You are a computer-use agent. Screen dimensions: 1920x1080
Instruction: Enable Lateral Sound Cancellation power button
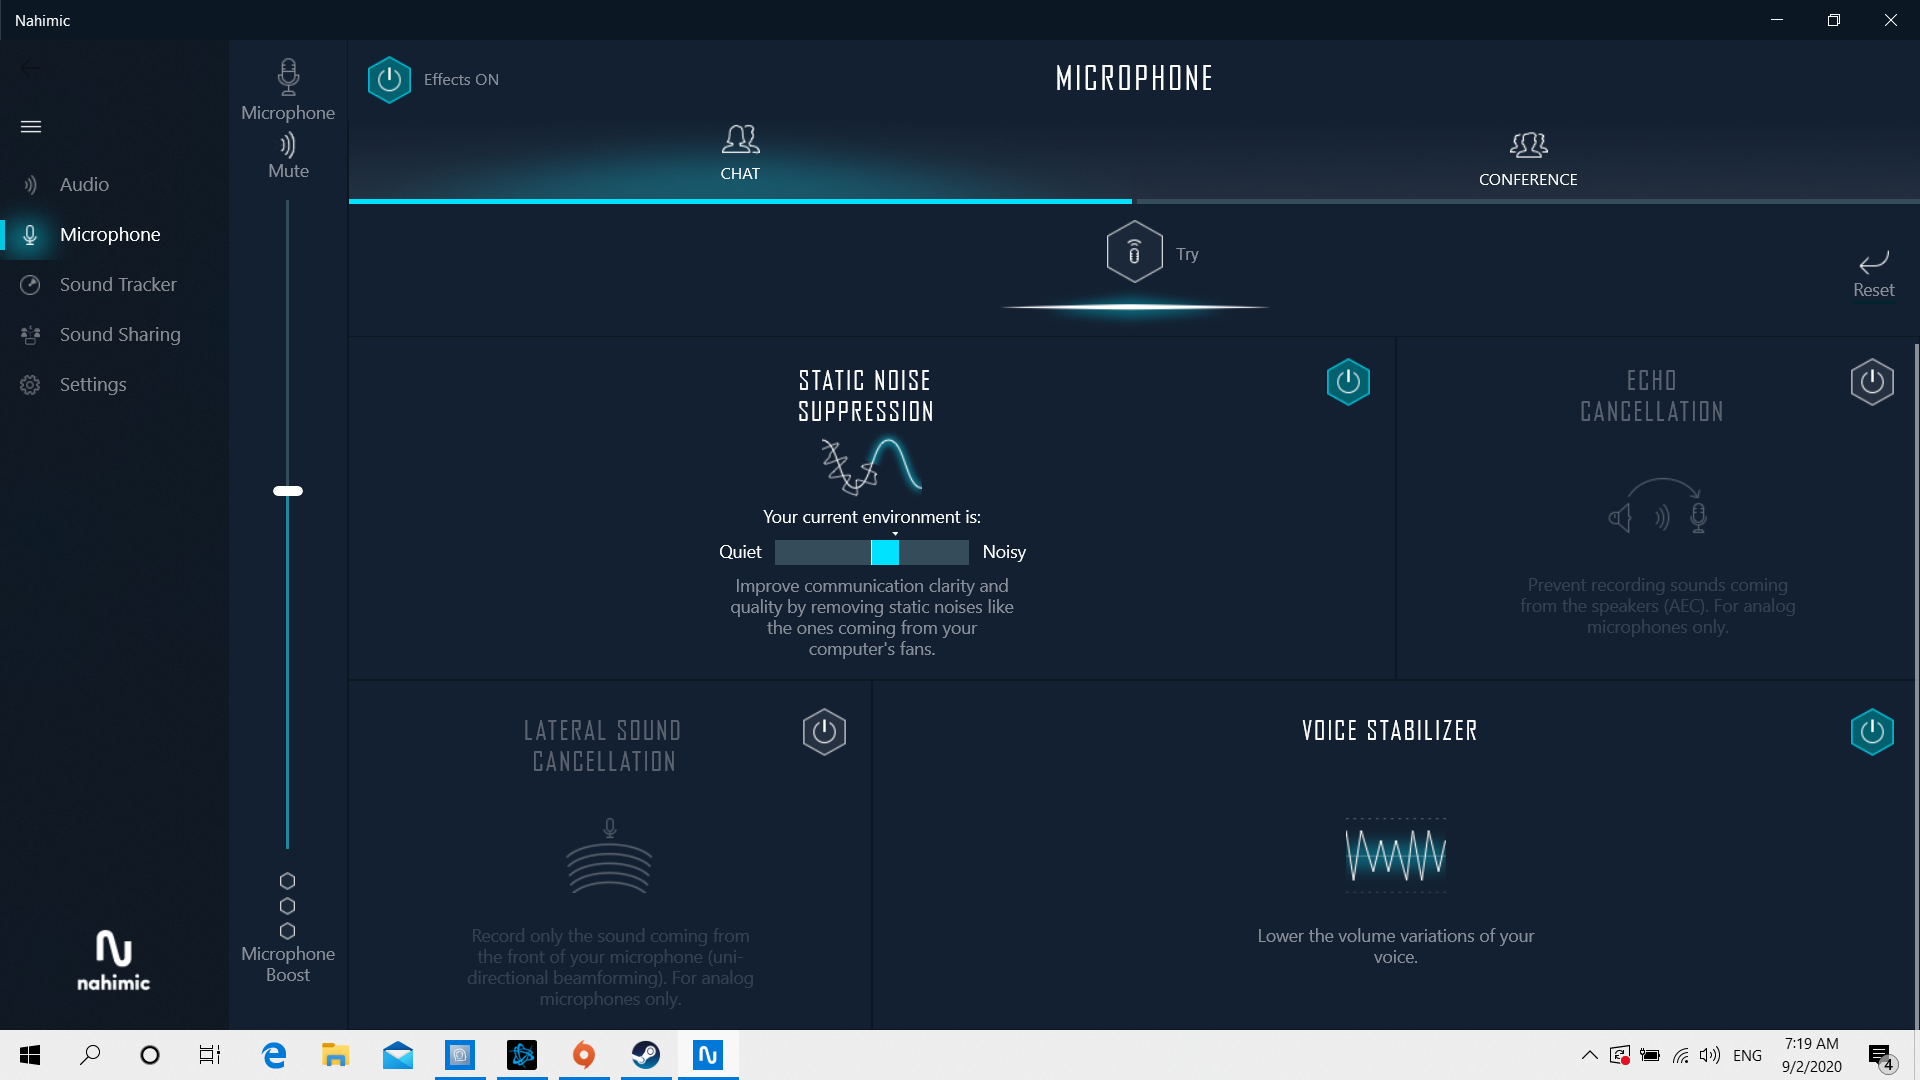pos(824,732)
